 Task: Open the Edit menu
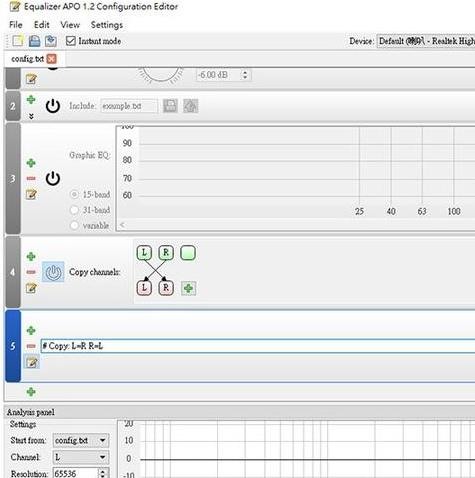point(41,25)
